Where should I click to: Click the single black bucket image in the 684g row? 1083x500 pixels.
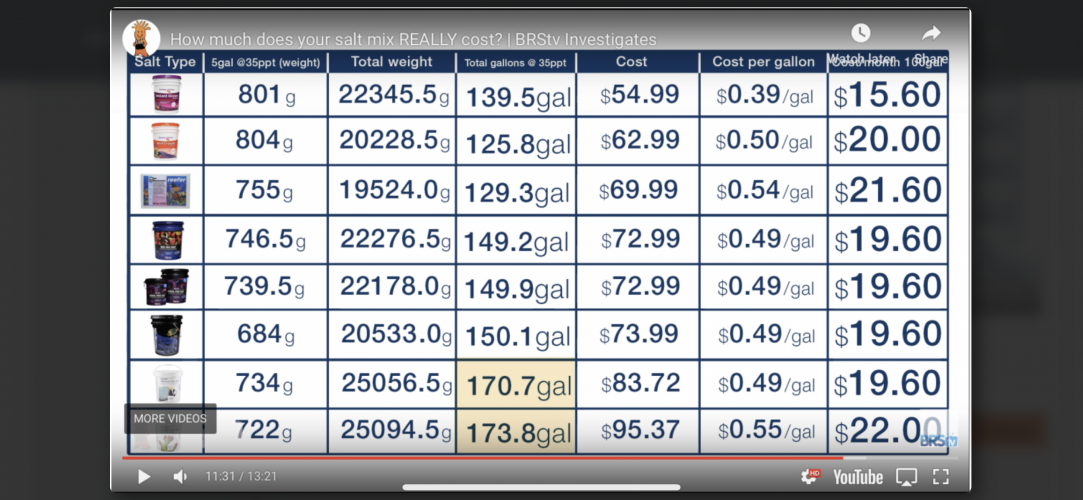(166, 334)
